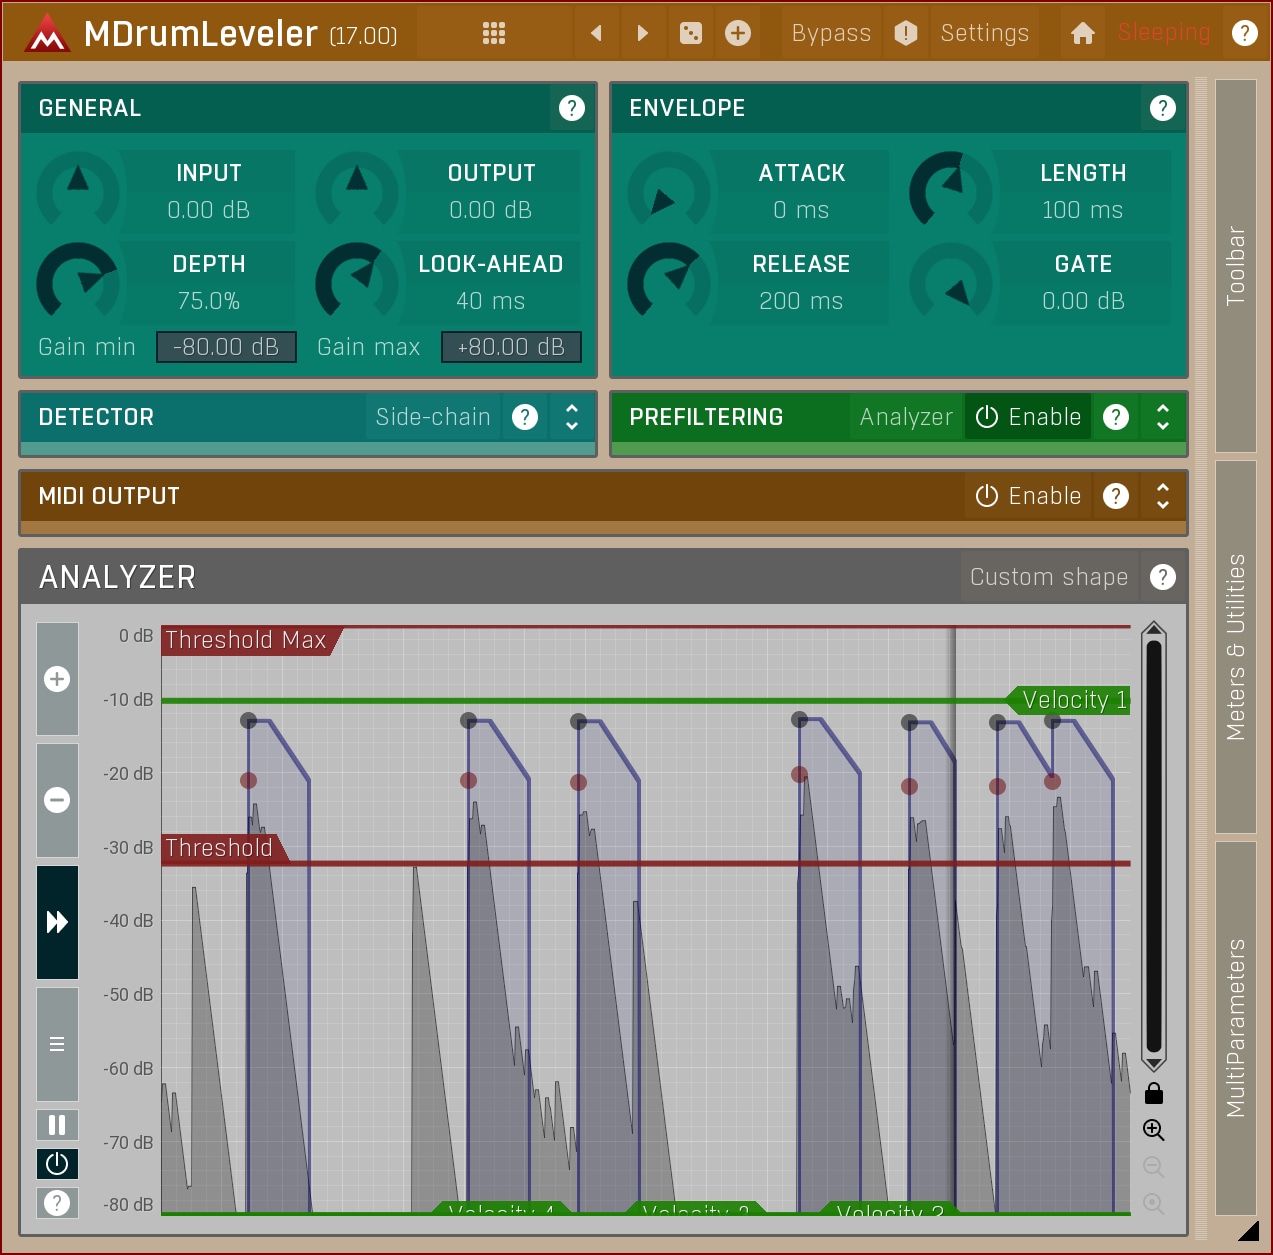Screen dimensions: 1273x1255
Task: Toggle the analyzer power button
Action: 57,1164
